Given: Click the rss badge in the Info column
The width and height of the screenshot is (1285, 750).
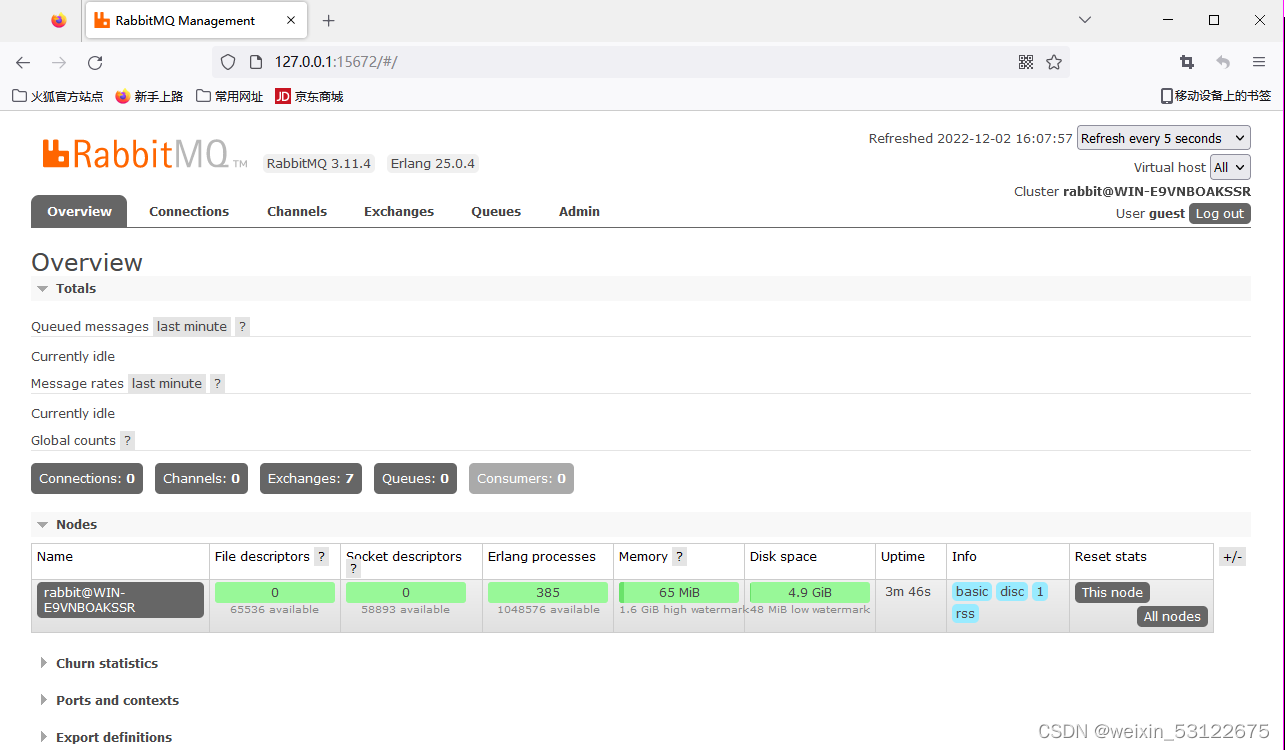Looking at the screenshot, I should 964,613.
